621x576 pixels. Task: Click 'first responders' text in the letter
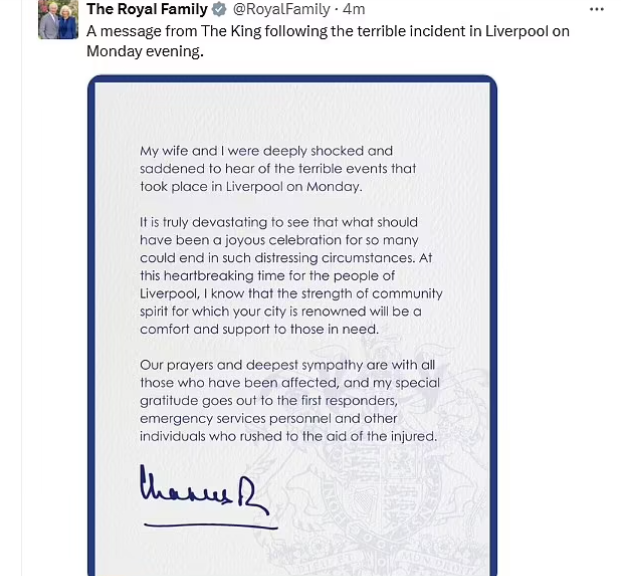click(349, 401)
